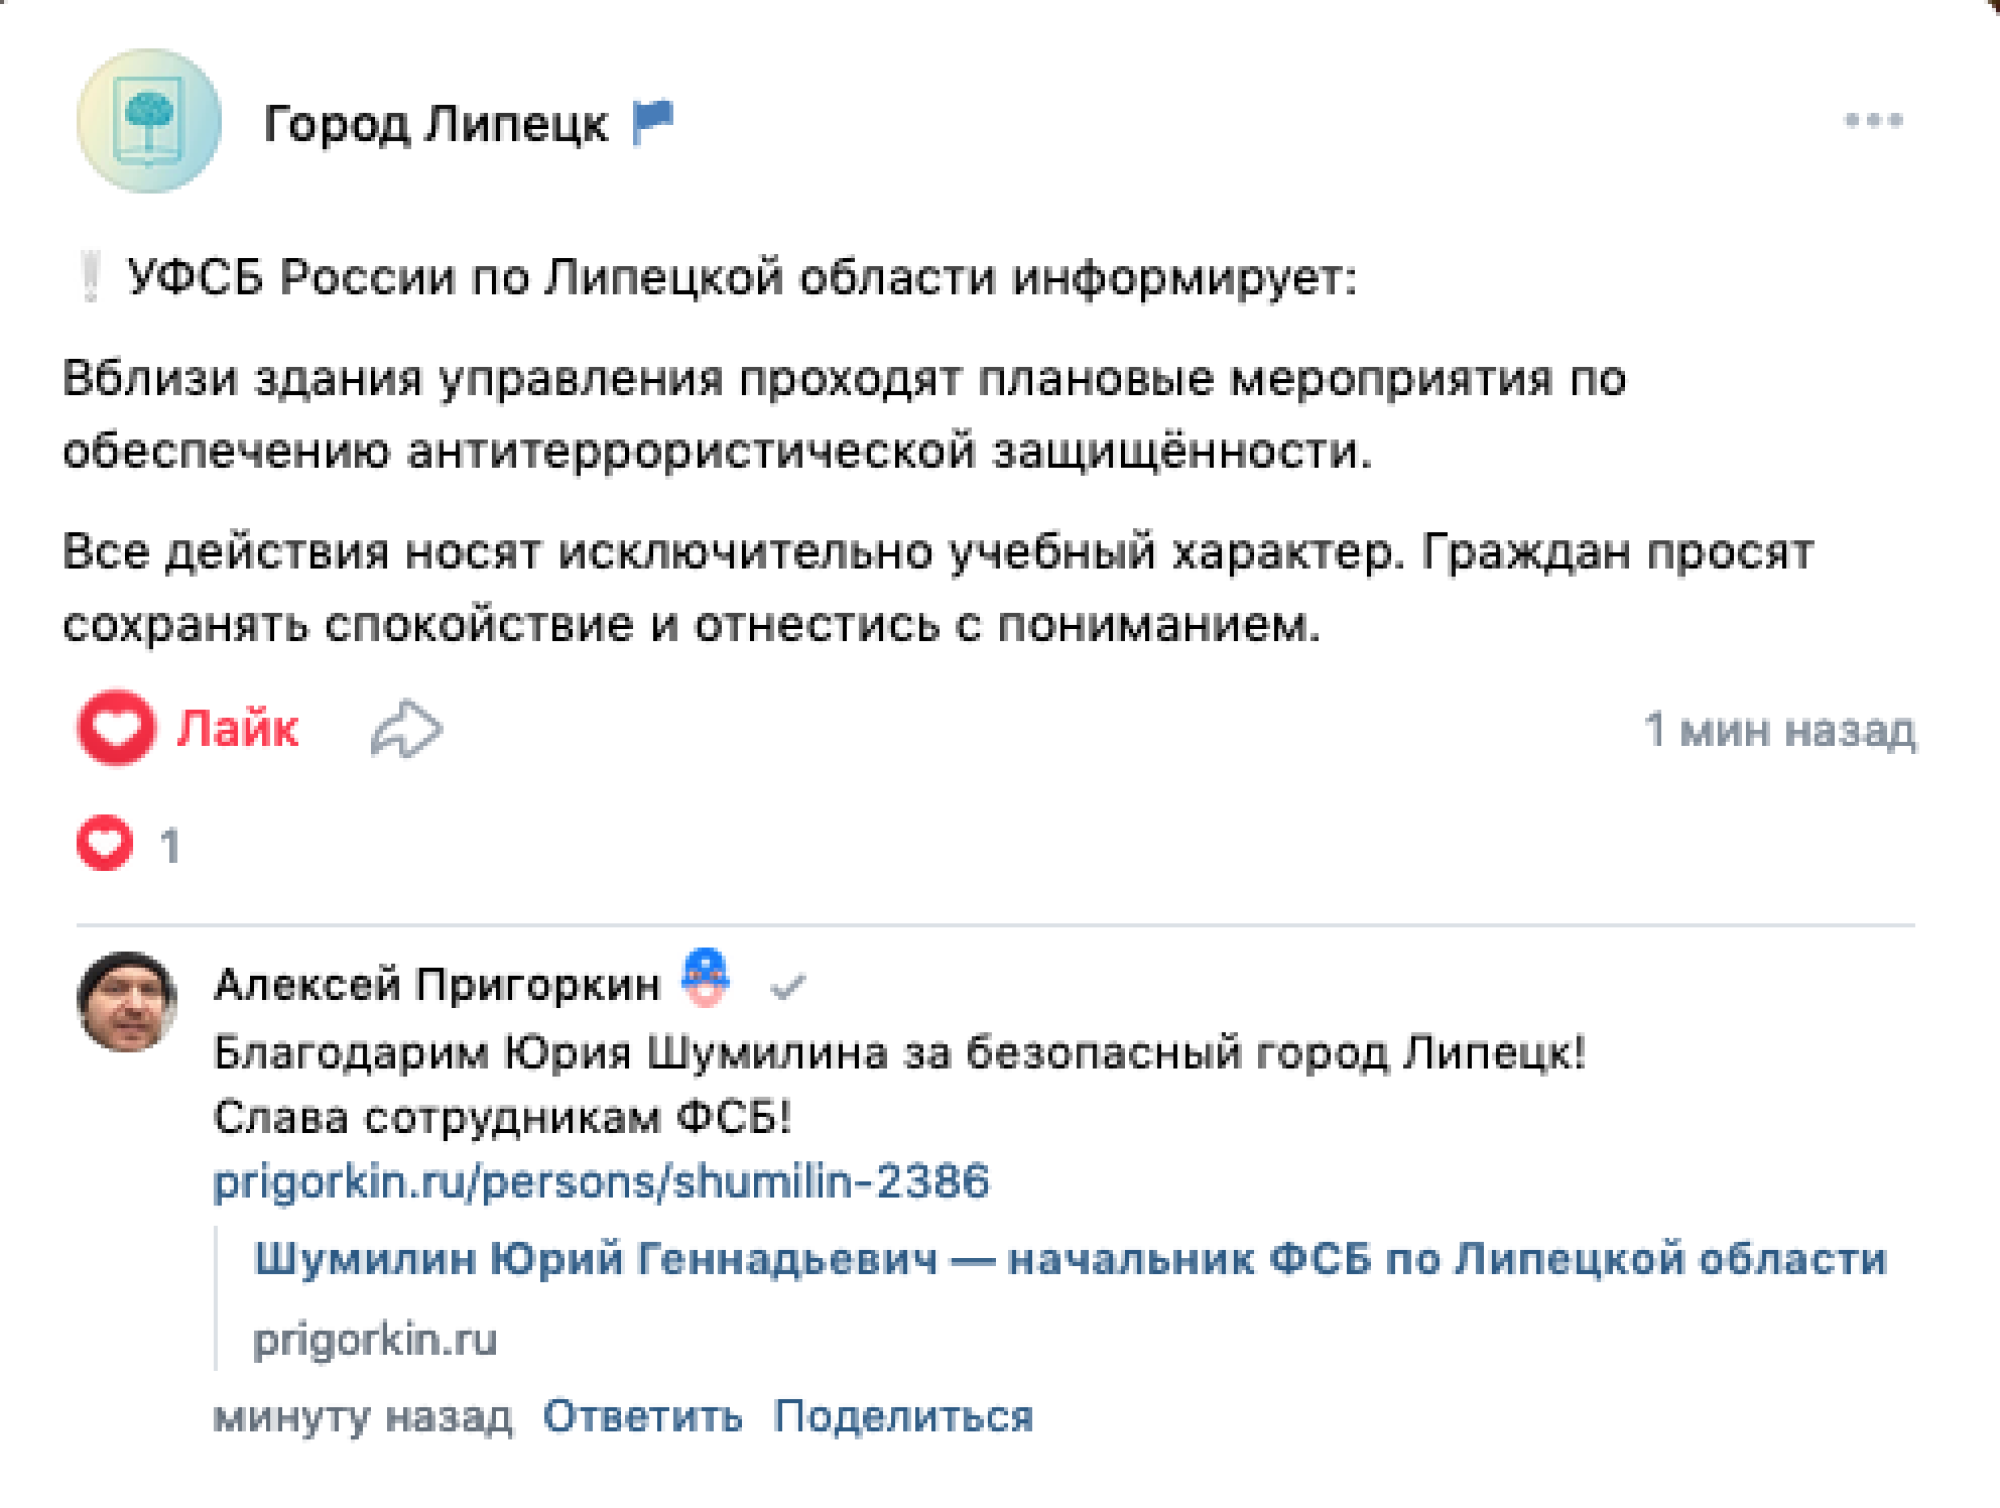Click the blue flag icon beside group name
The height and width of the screenshot is (1508, 2000).
(x=653, y=122)
